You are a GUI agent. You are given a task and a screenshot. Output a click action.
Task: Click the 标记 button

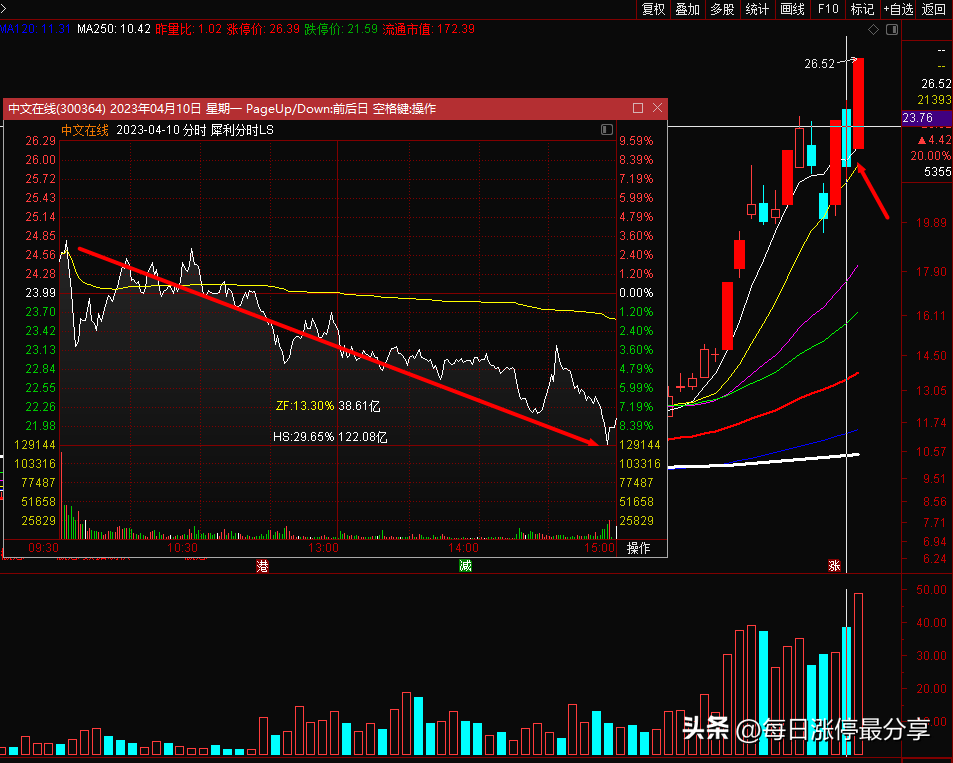click(862, 9)
